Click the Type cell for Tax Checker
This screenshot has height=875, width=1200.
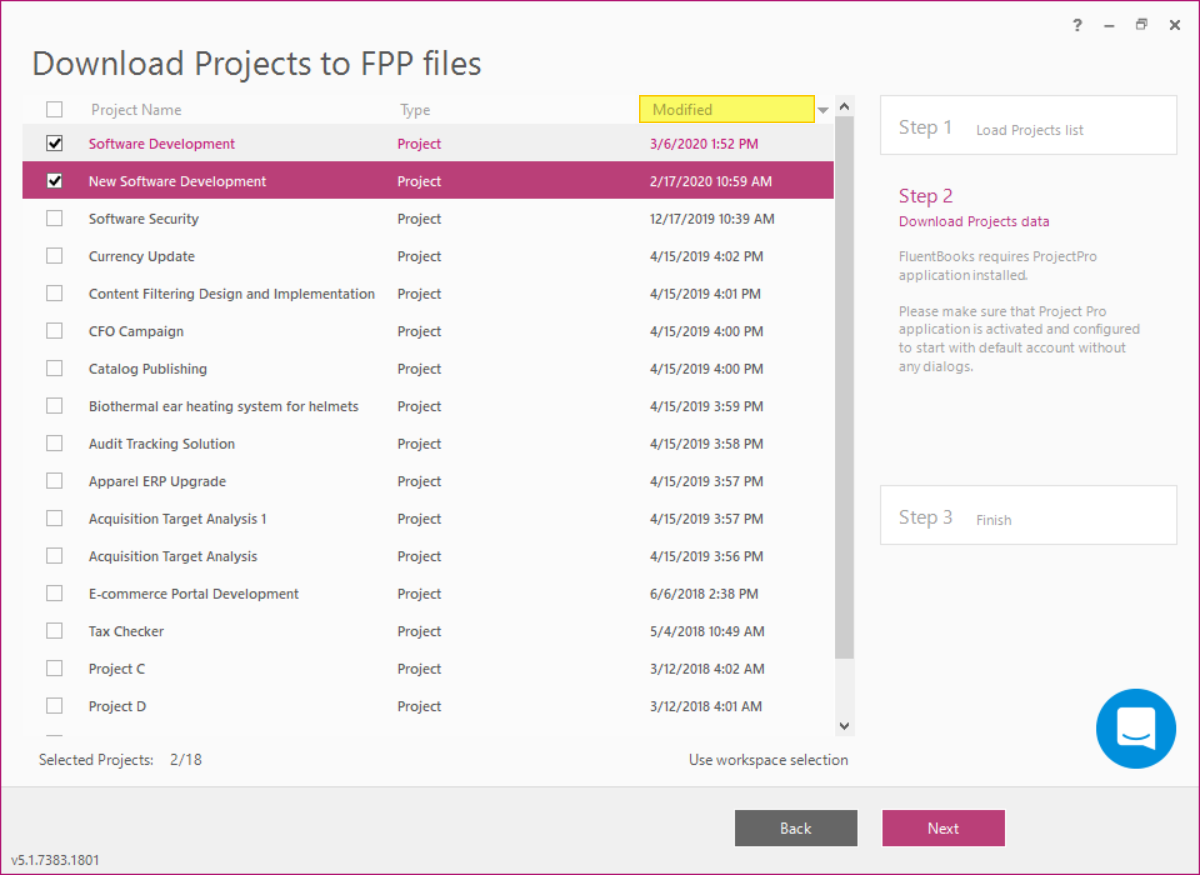coord(419,631)
